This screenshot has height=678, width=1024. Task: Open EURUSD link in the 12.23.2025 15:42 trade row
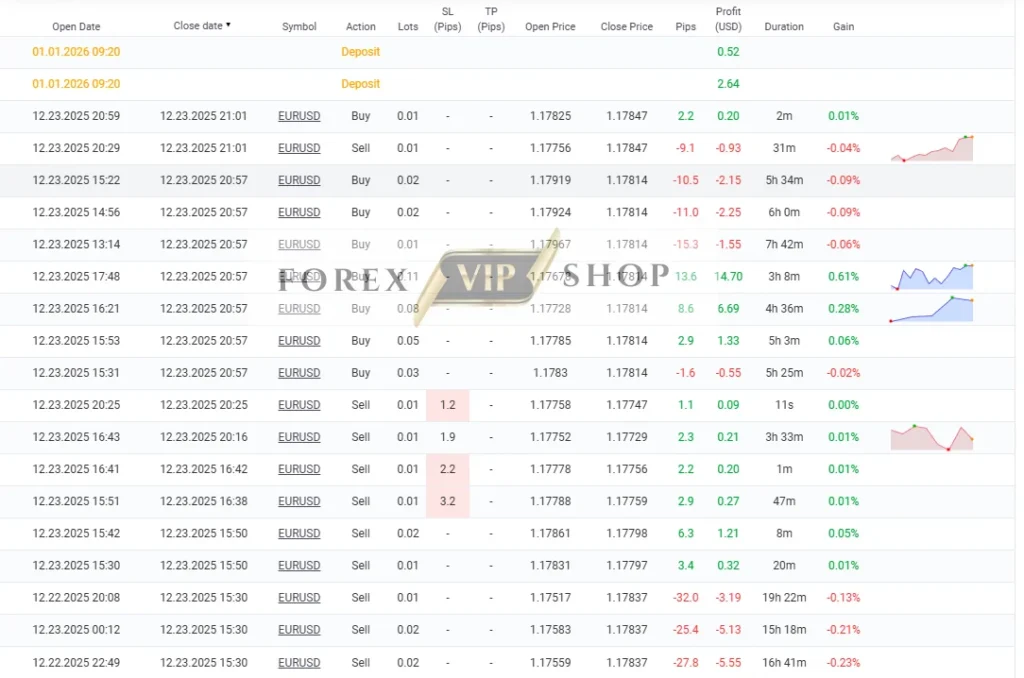click(x=299, y=534)
